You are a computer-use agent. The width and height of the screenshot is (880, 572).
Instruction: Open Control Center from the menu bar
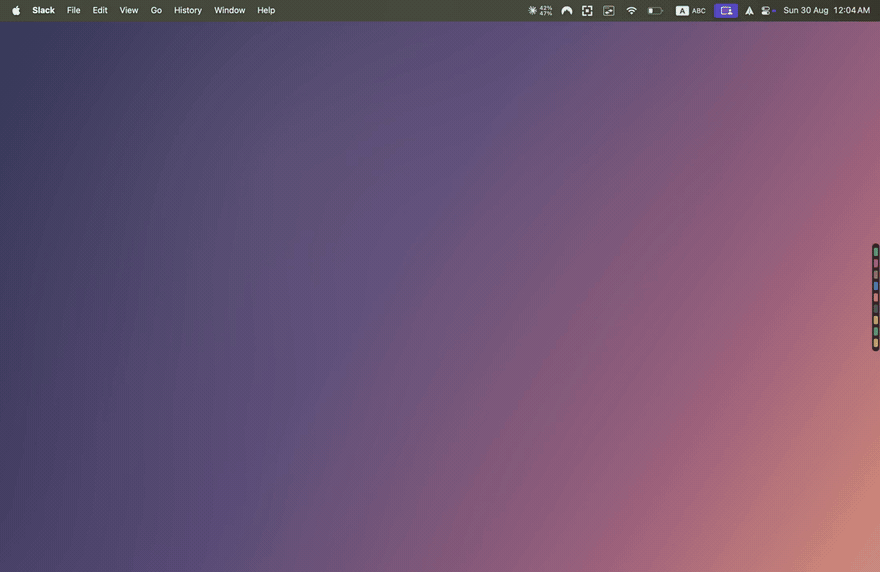click(x=767, y=10)
